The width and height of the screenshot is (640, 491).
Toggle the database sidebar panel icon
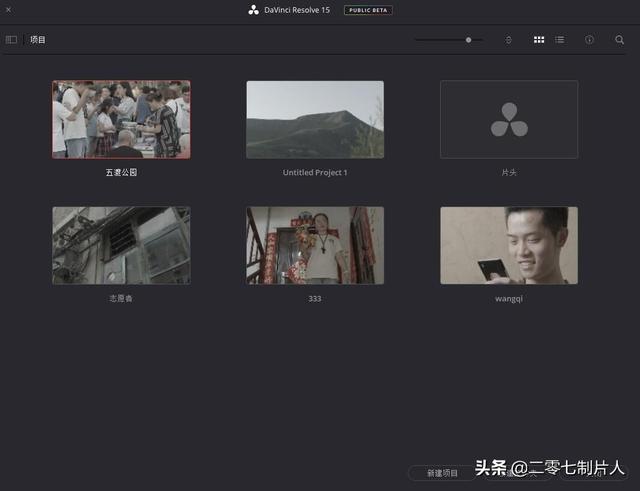12,40
